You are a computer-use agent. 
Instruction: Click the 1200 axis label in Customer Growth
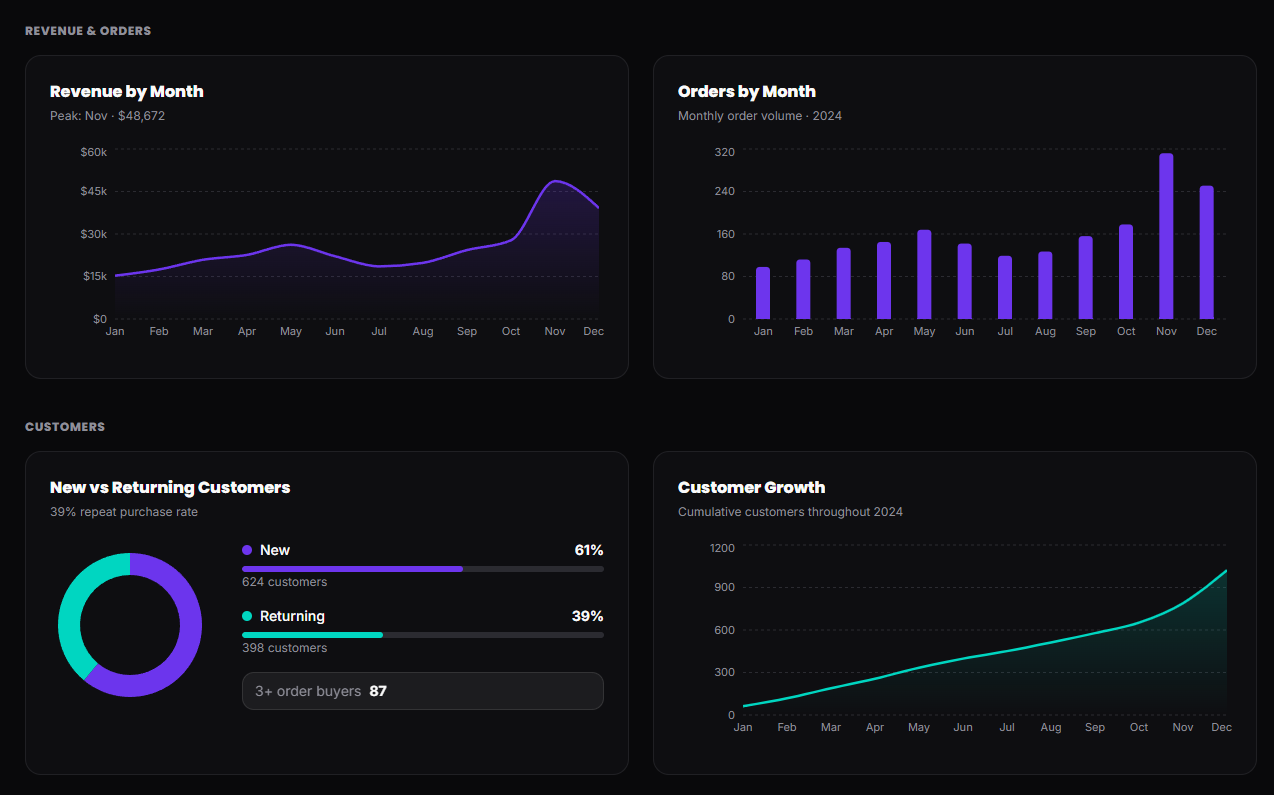click(722, 548)
